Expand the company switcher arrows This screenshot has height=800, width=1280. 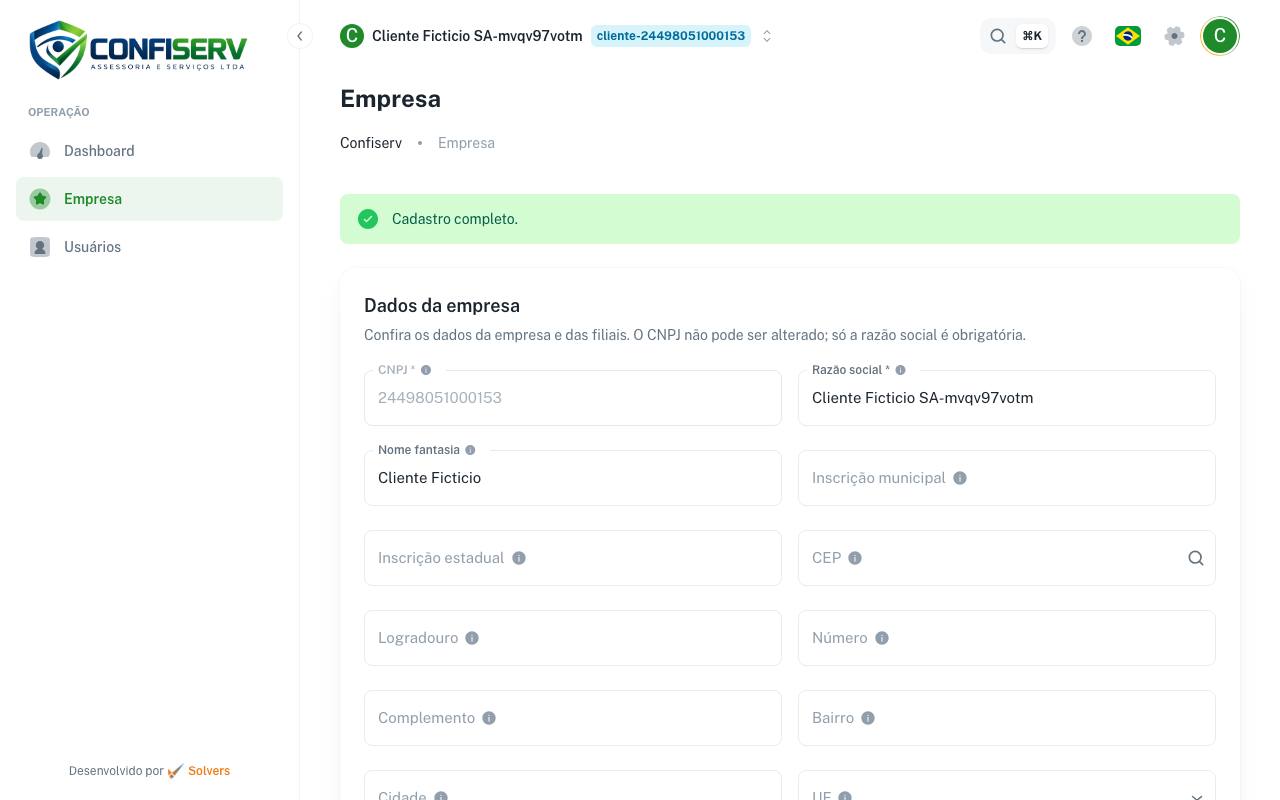(x=767, y=36)
